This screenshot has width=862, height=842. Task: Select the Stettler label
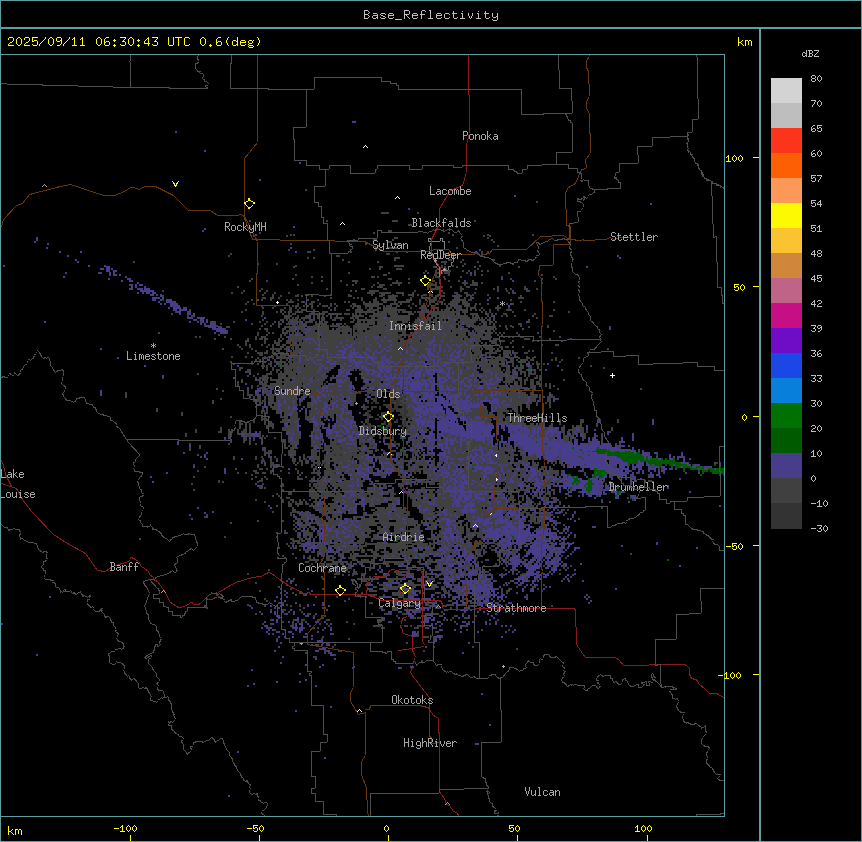coord(634,237)
